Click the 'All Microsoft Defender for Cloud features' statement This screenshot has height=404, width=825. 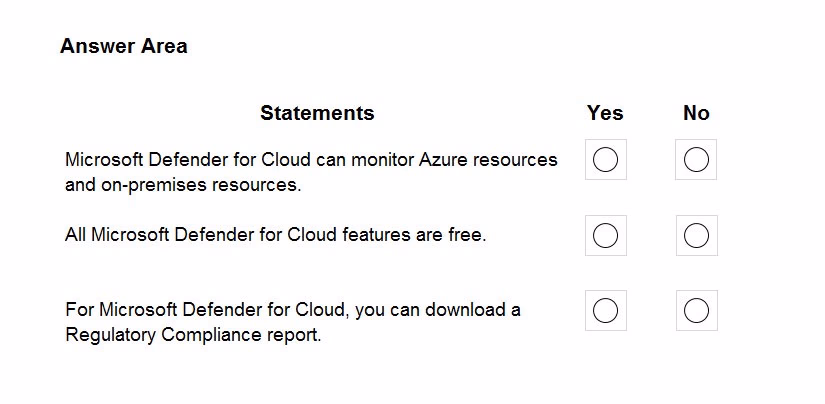pos(276,235)
